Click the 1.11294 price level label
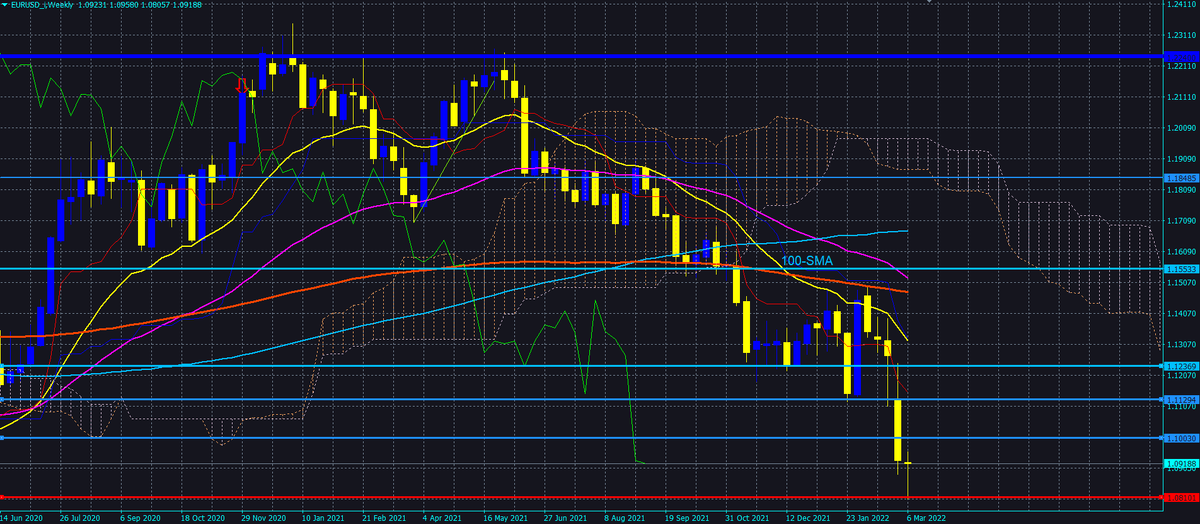Viewport: 1200px width, 524px height. 1181,399
